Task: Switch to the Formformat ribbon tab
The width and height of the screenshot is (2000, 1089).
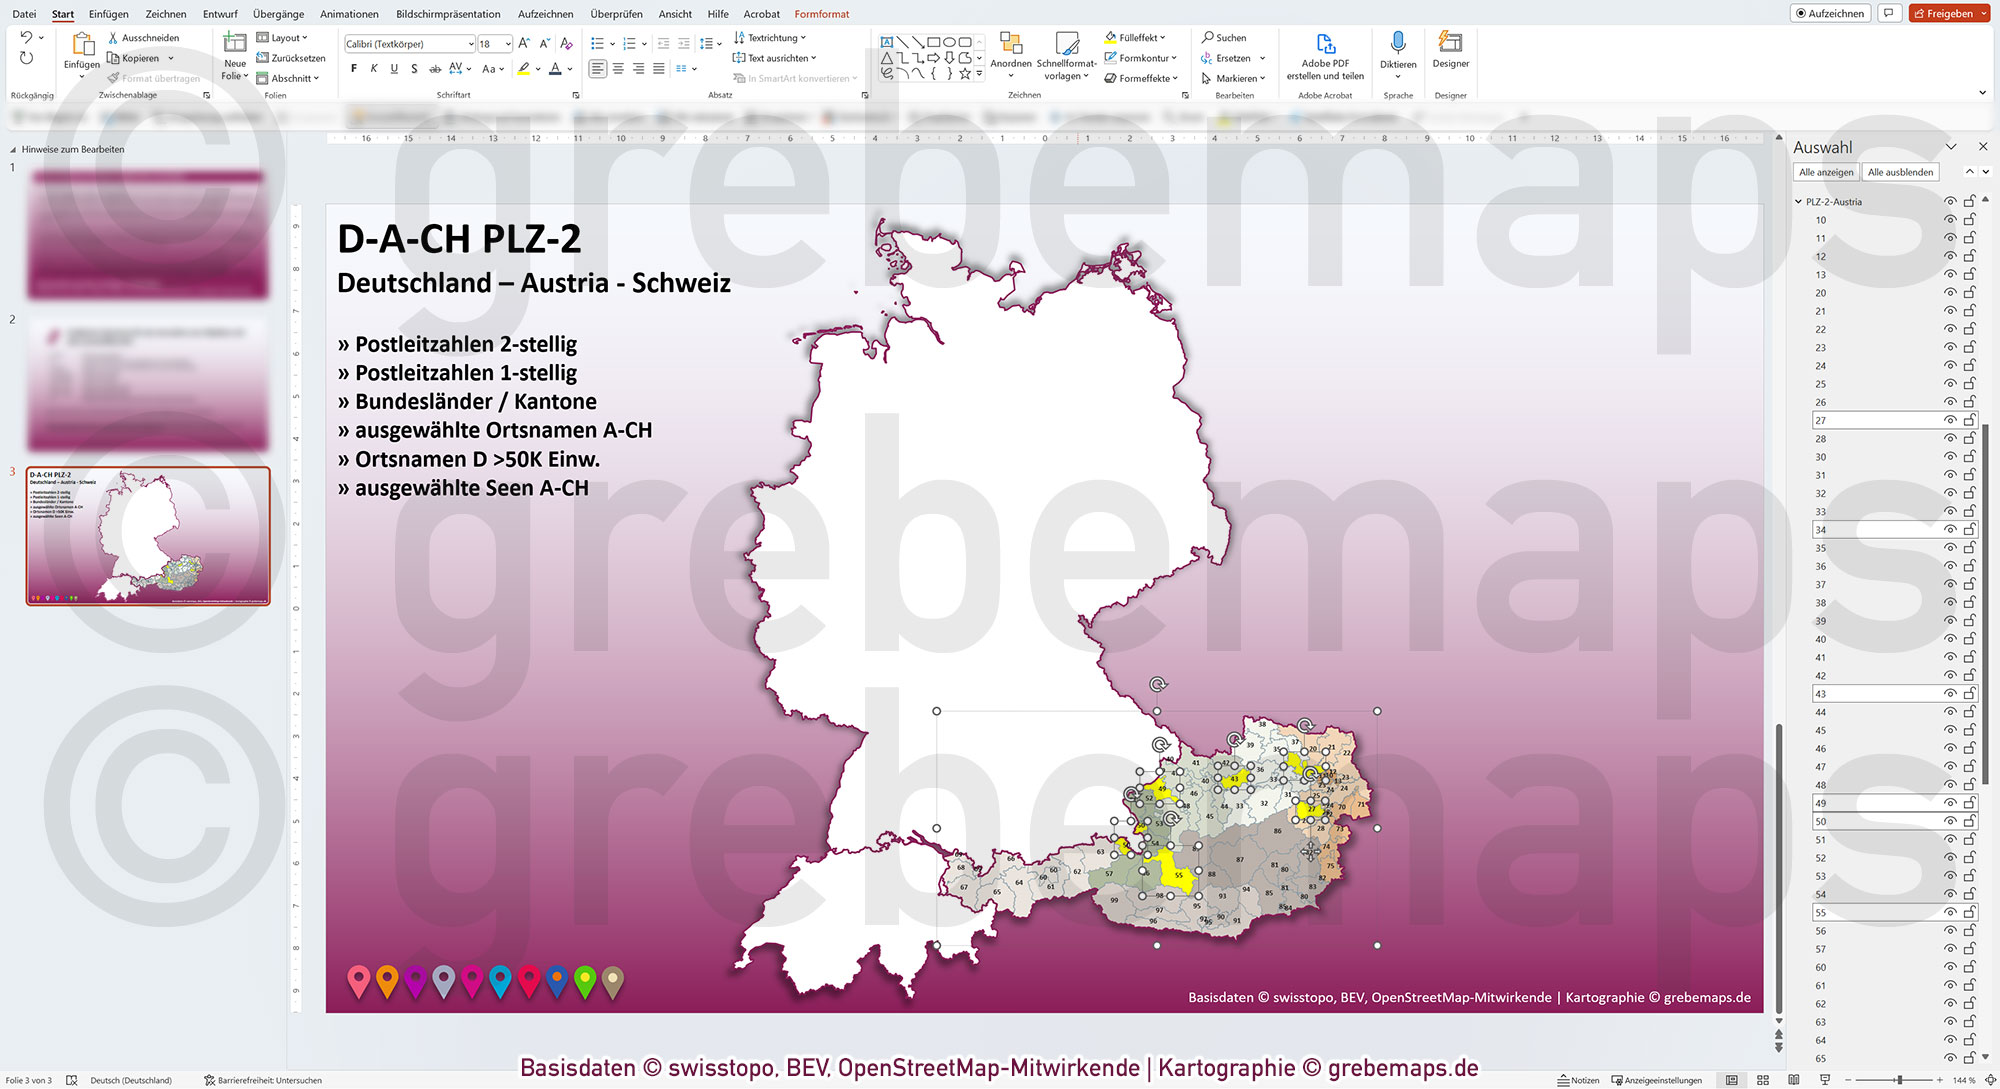Action: point(821,14)
